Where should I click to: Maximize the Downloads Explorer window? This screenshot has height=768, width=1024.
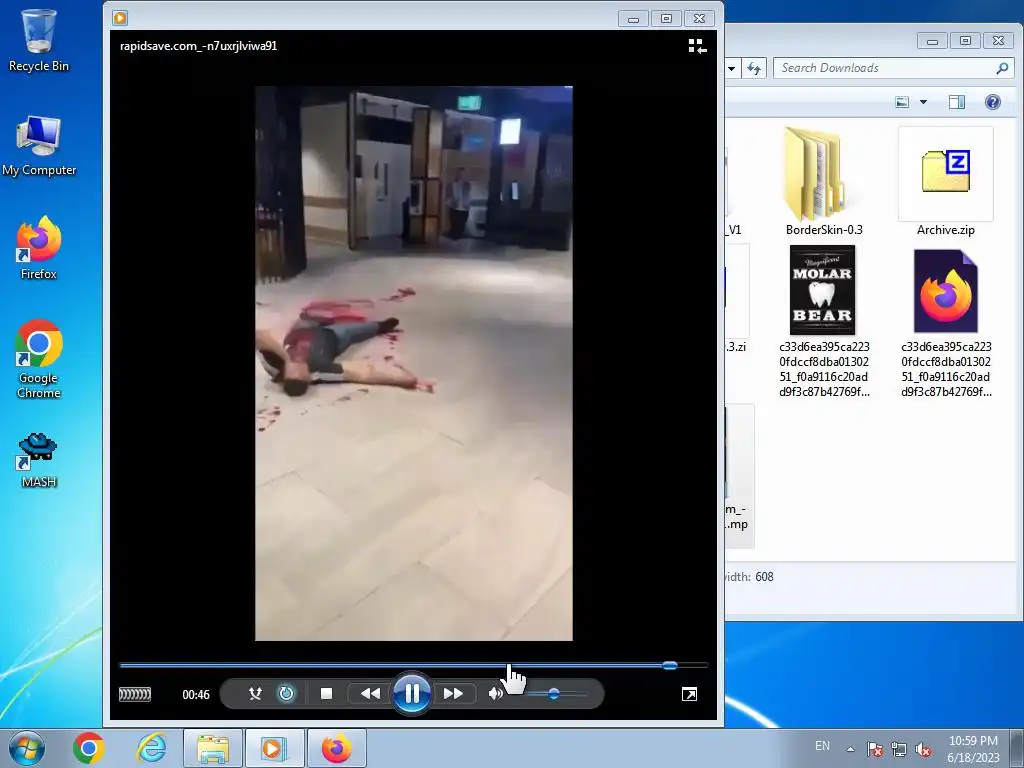click(965, 40)
